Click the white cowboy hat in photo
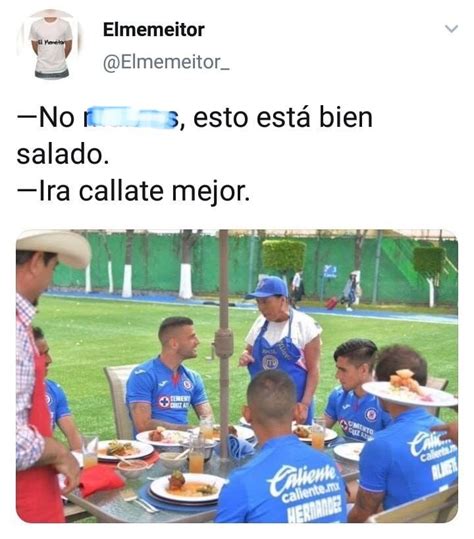The height and width of the screenshot is (539, 474). click(x=53, y=246)
